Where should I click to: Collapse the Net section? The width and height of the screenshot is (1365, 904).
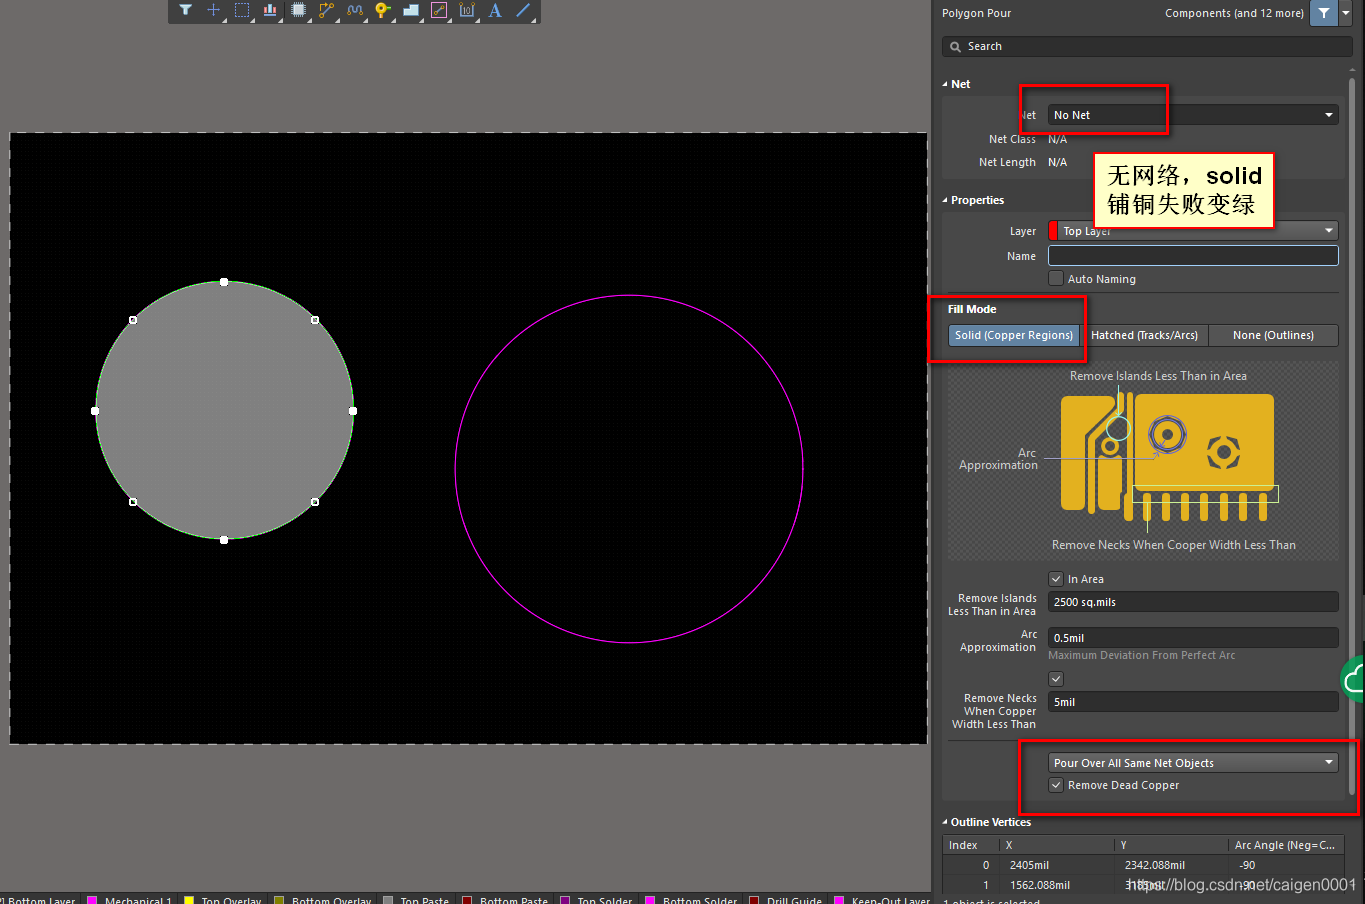945,85
